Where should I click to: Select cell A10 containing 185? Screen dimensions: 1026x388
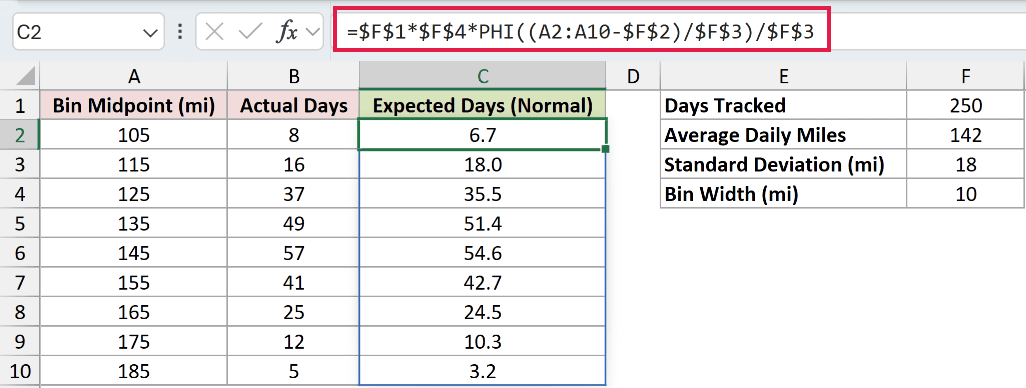(x=133, y=371)
